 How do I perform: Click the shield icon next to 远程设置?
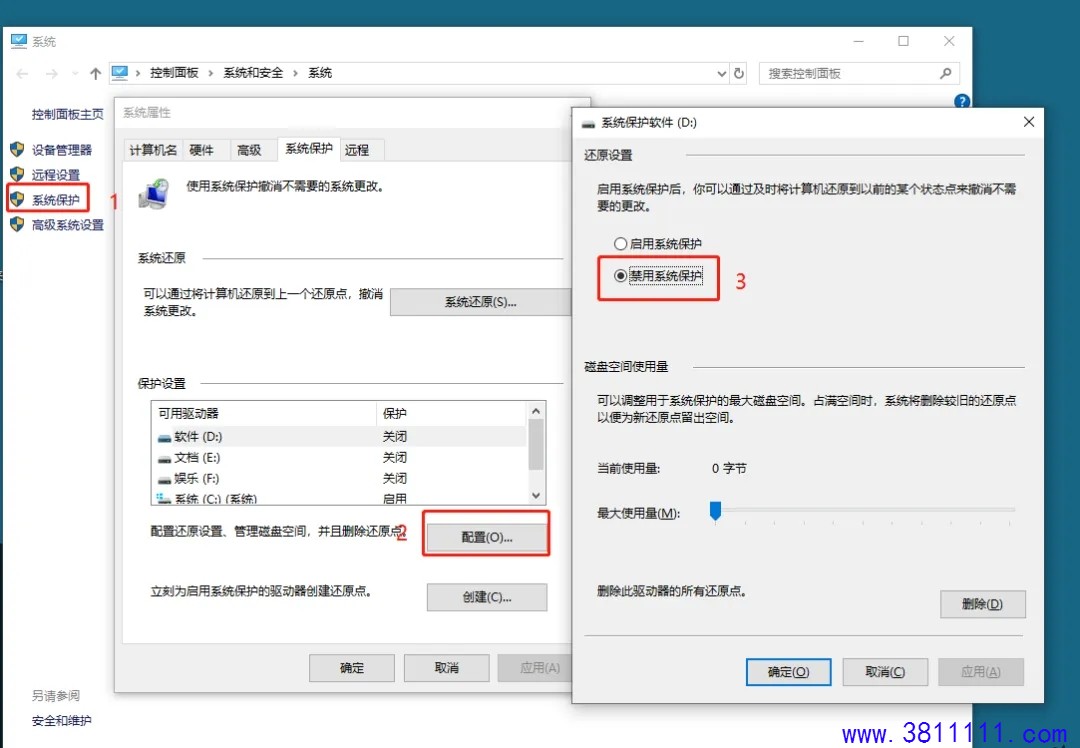click(17, 174)
